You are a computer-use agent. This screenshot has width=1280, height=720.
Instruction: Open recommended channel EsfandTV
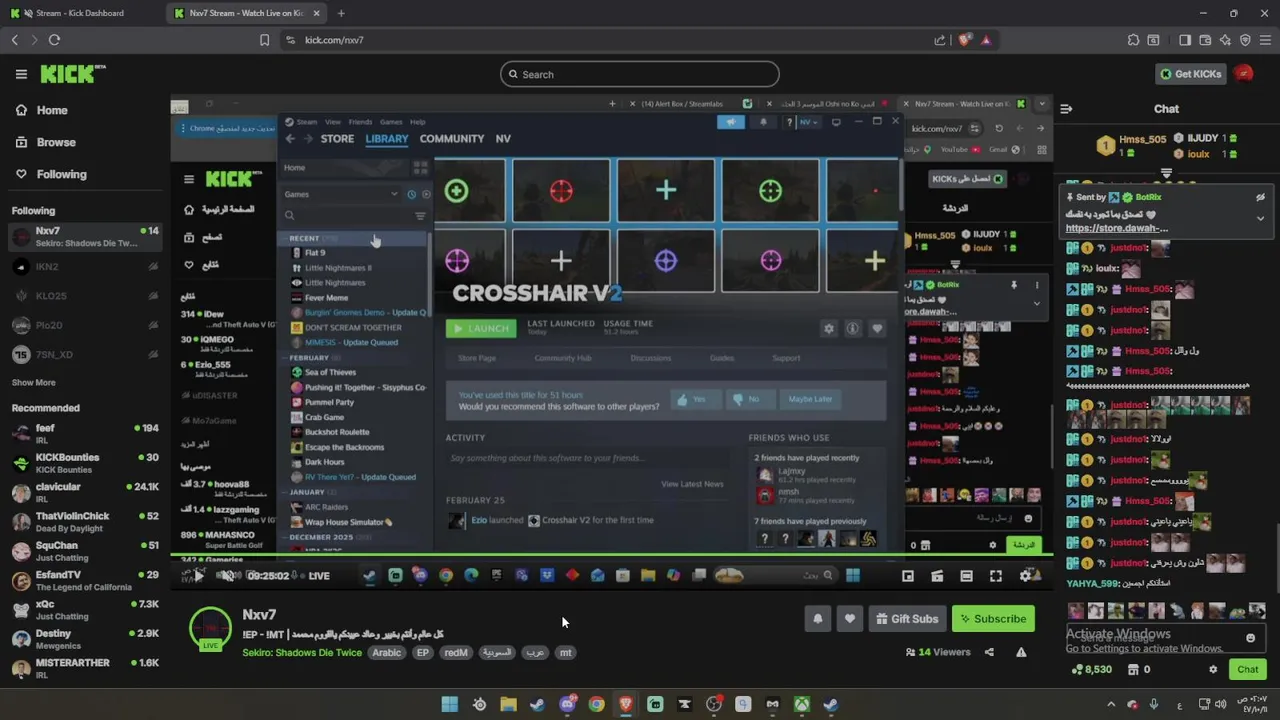click(84, 580)
